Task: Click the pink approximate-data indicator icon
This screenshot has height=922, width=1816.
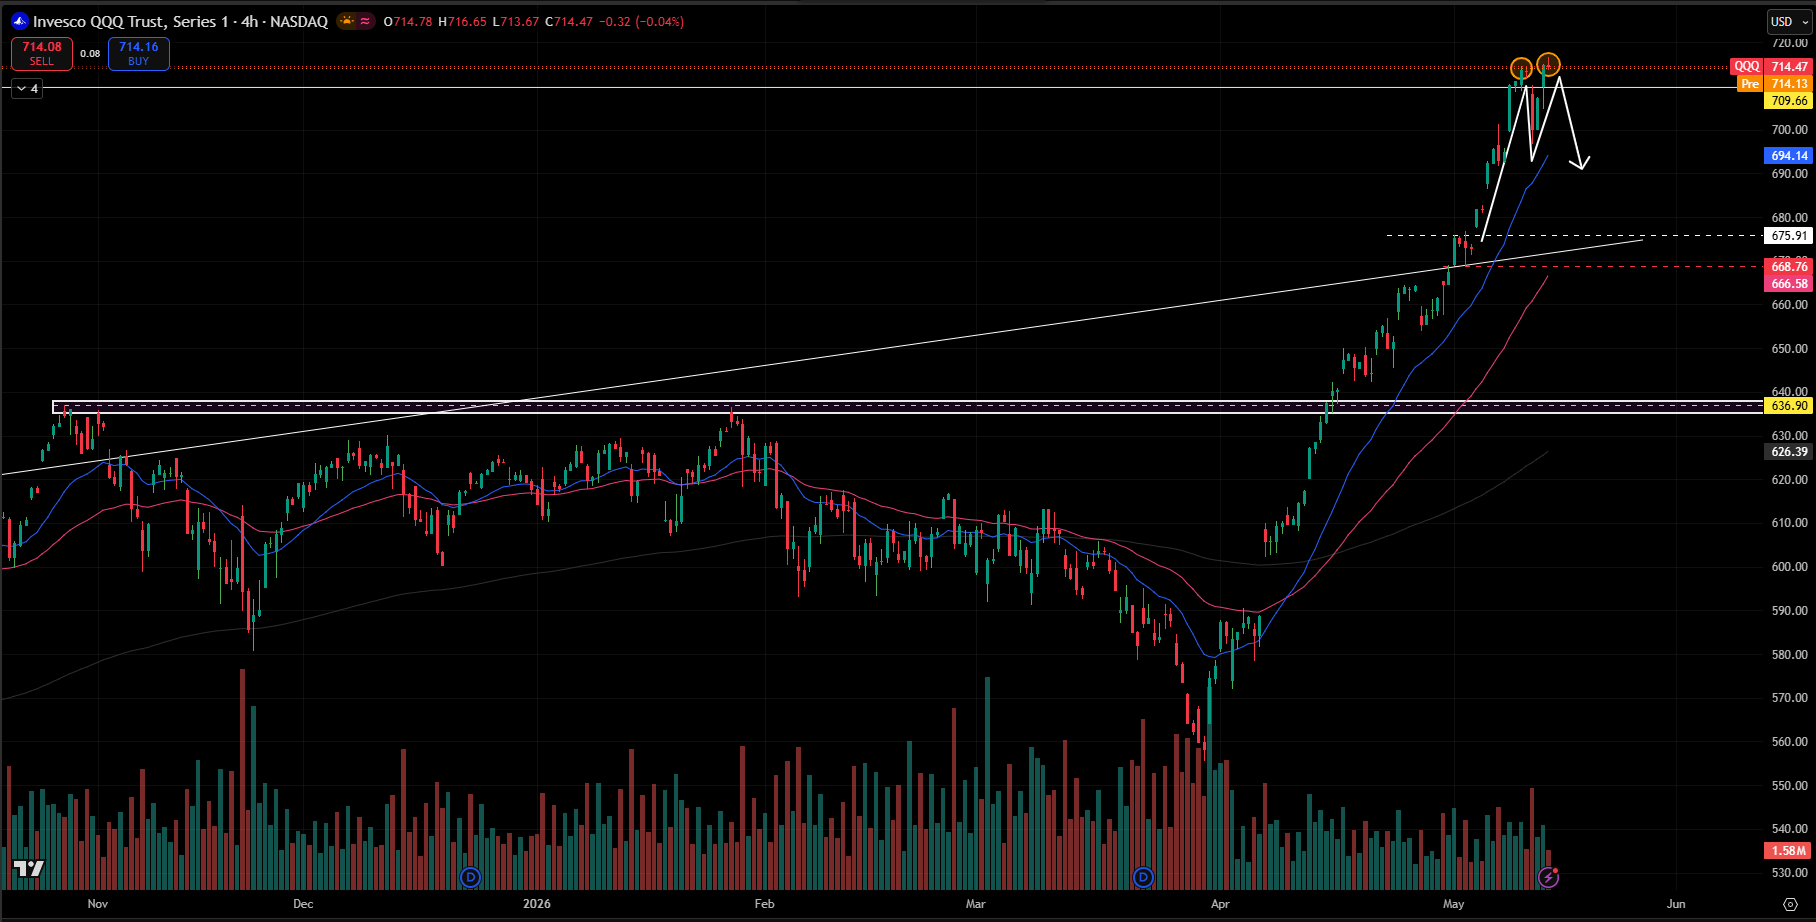Action: pos(365,21)
